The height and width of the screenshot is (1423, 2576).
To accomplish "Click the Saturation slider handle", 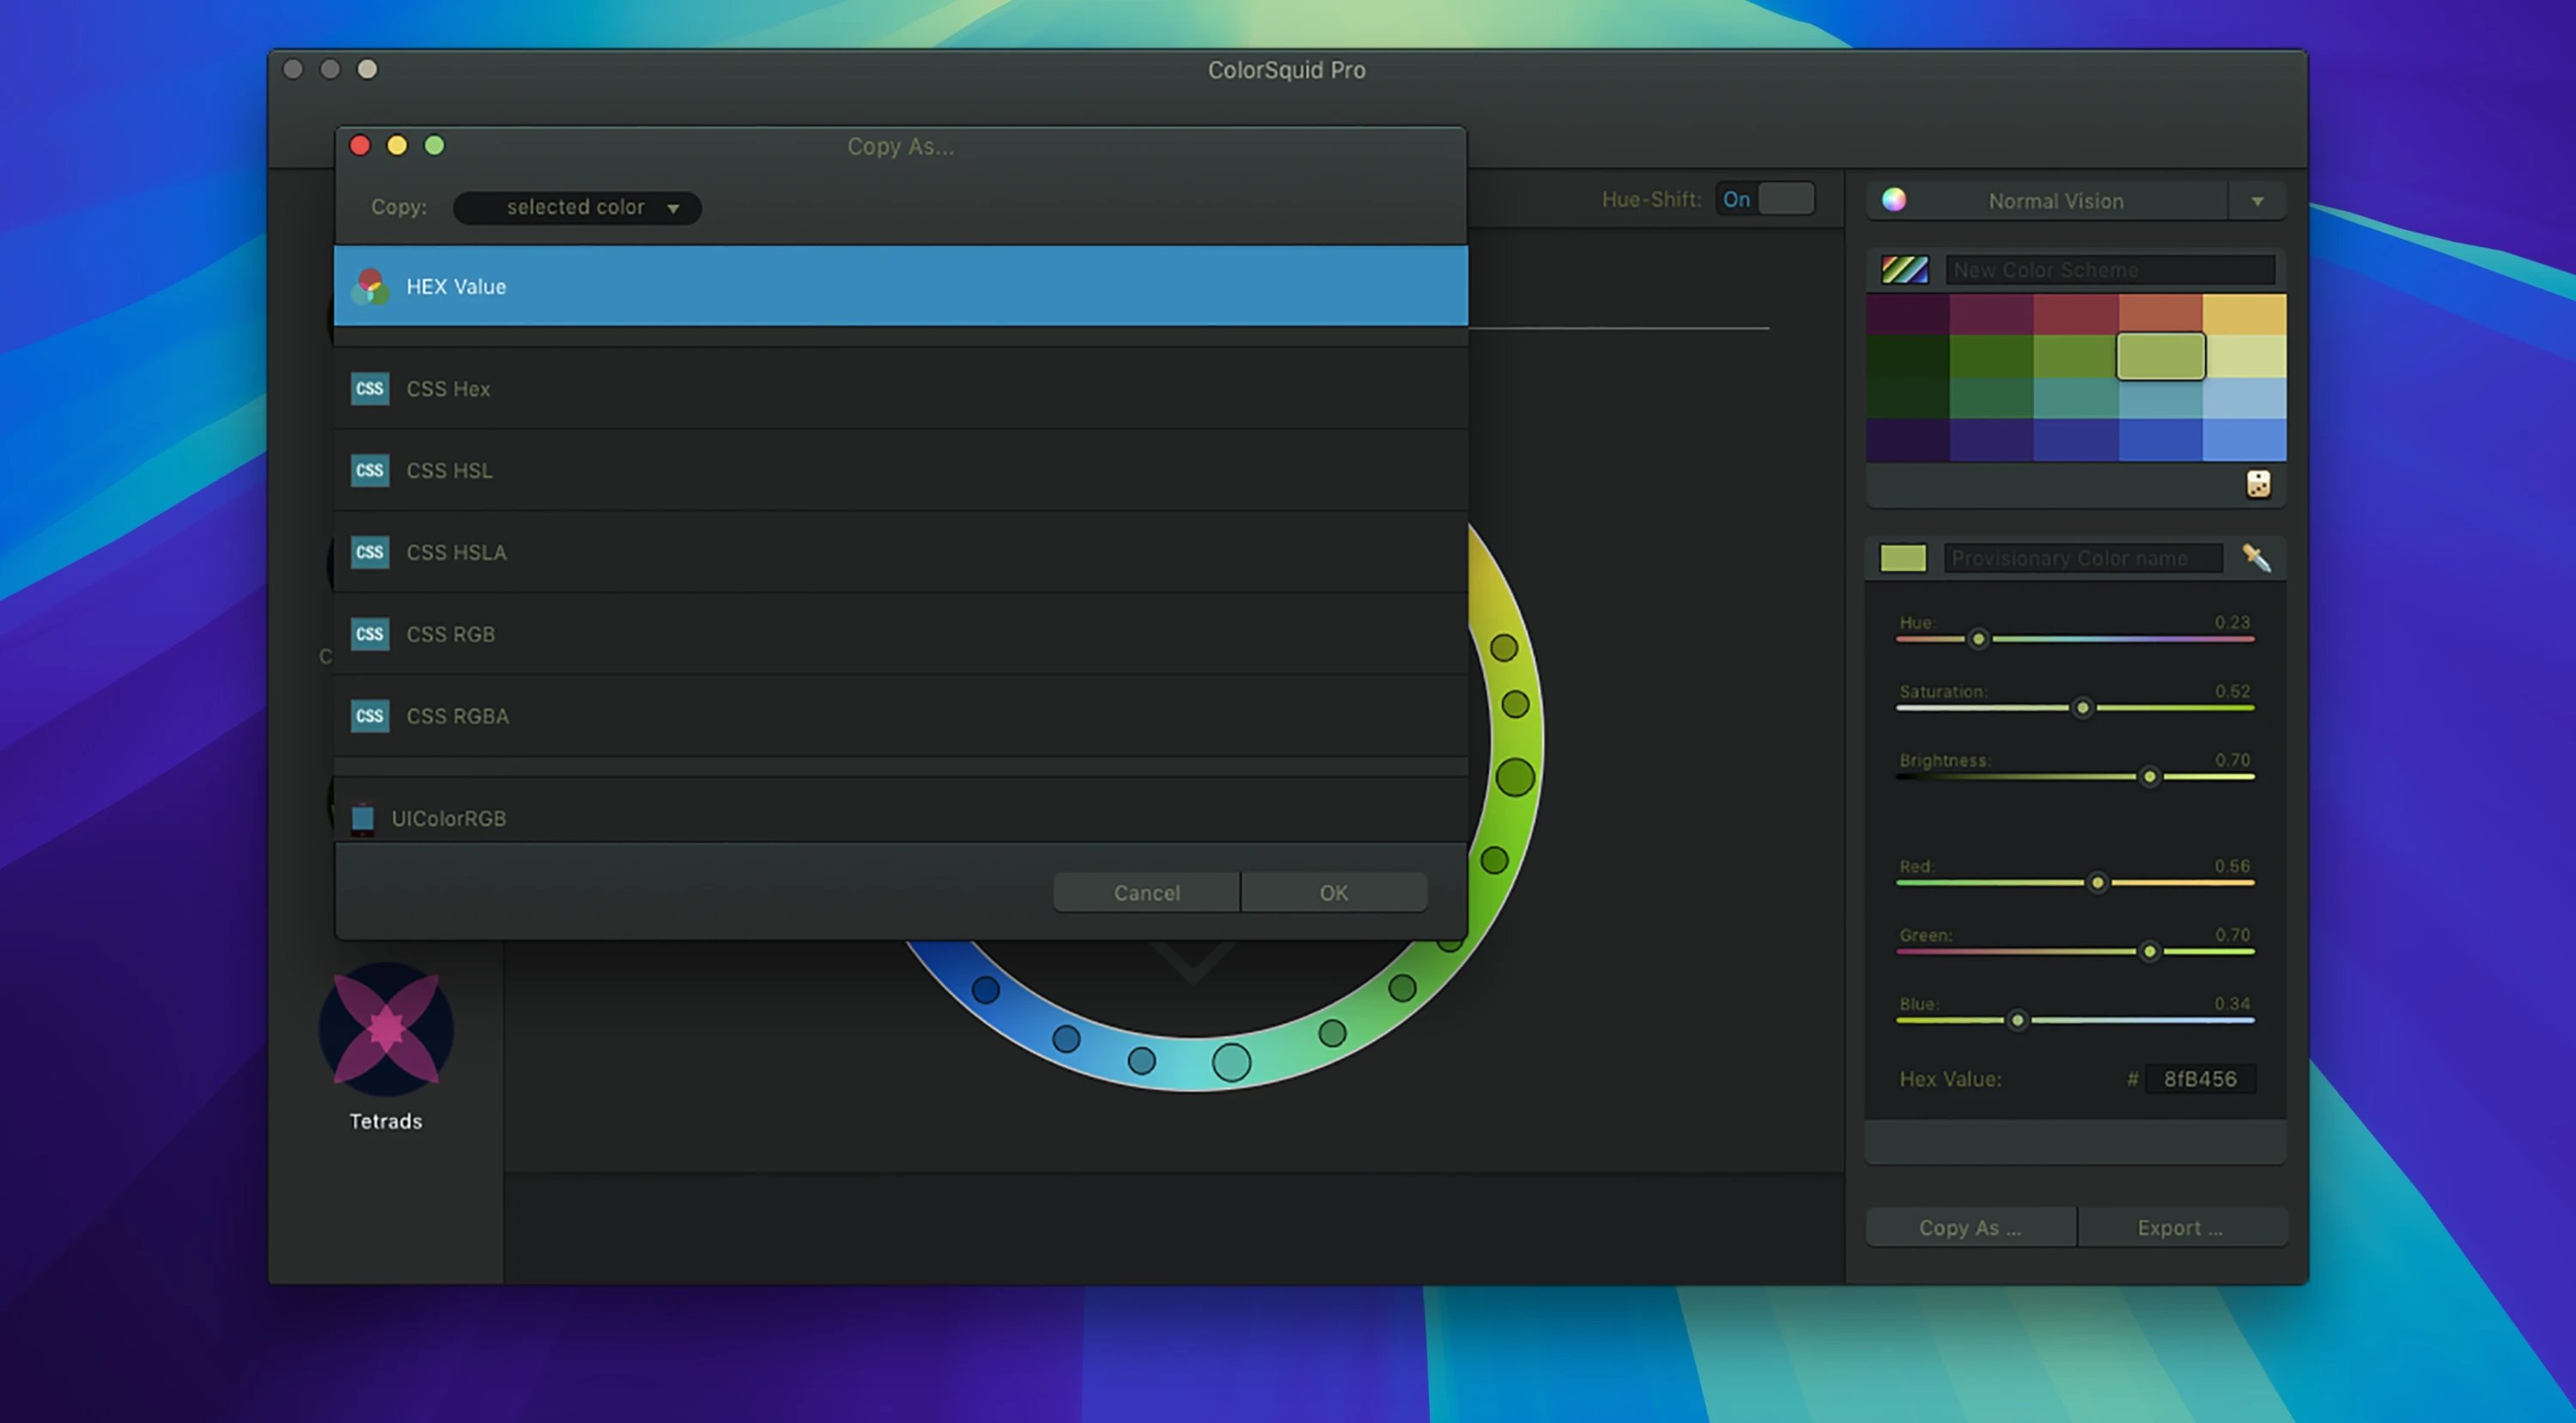I will [2082, 708].
